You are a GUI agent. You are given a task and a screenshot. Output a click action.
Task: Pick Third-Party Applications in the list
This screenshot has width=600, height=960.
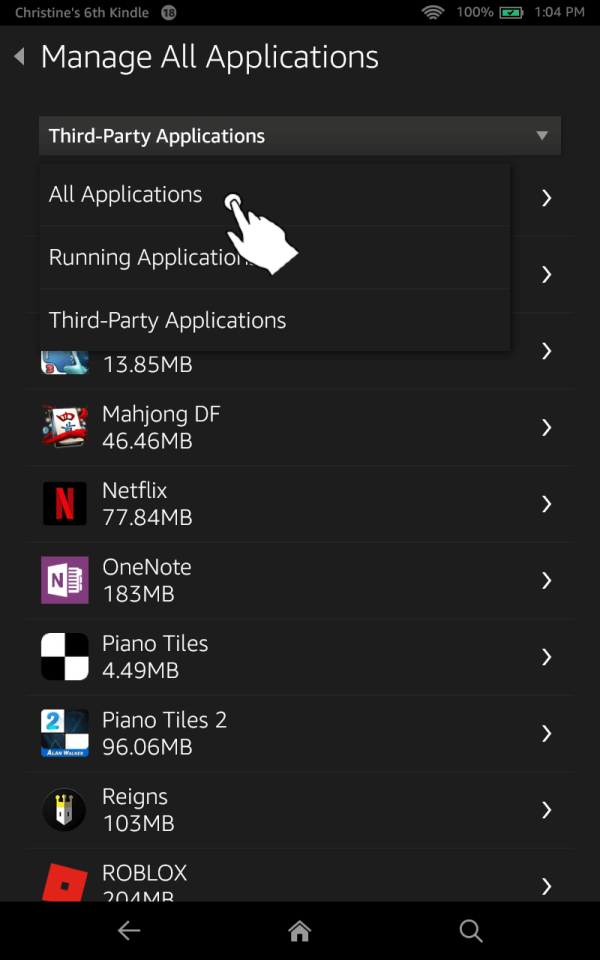tap(168, 321)
